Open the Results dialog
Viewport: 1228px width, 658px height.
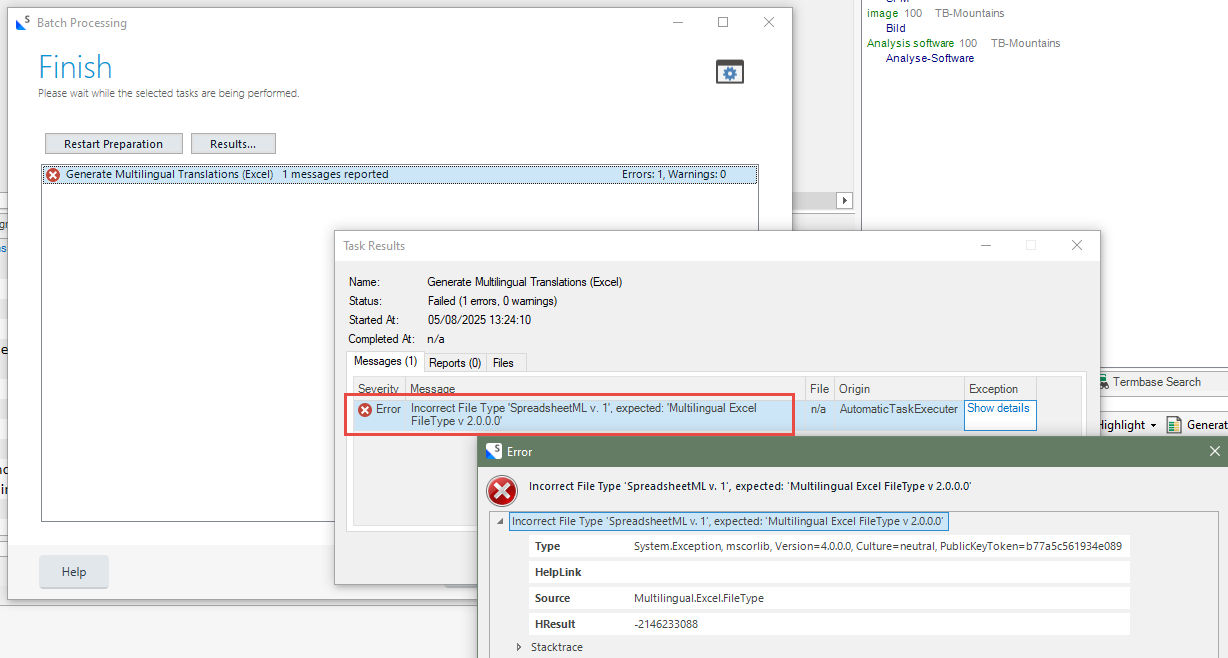point(233,143)
